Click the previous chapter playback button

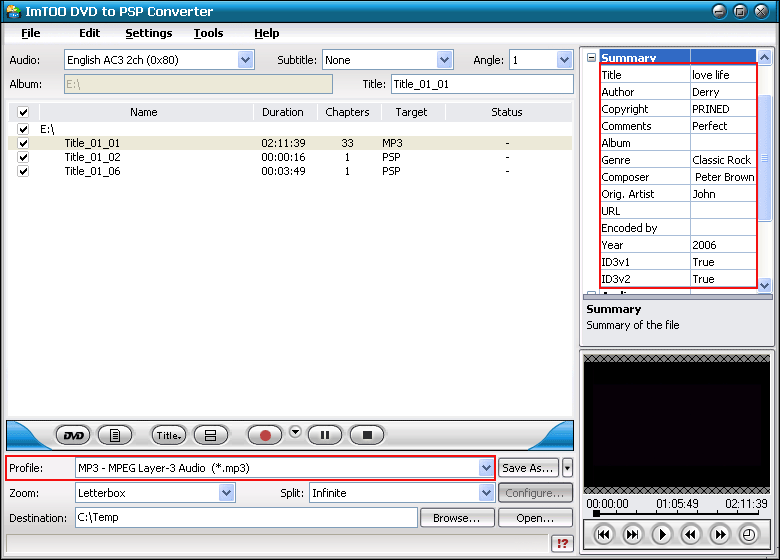(x=603, y=535)
